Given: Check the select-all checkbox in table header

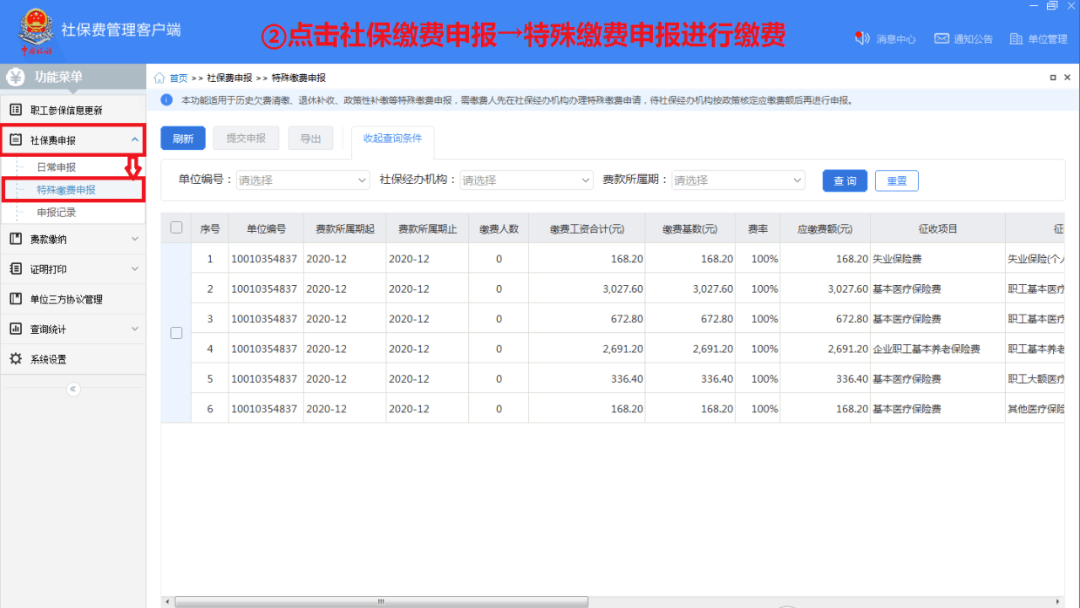Looking at the screenshot, I should pos(176,228).
